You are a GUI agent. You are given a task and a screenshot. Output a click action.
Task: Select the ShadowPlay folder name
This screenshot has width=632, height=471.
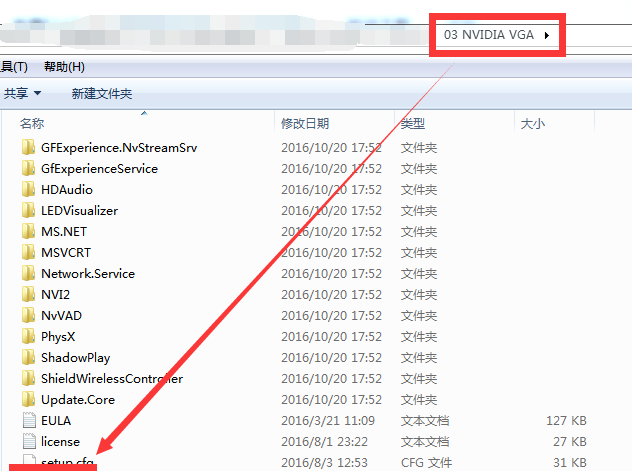click(75, 358)
